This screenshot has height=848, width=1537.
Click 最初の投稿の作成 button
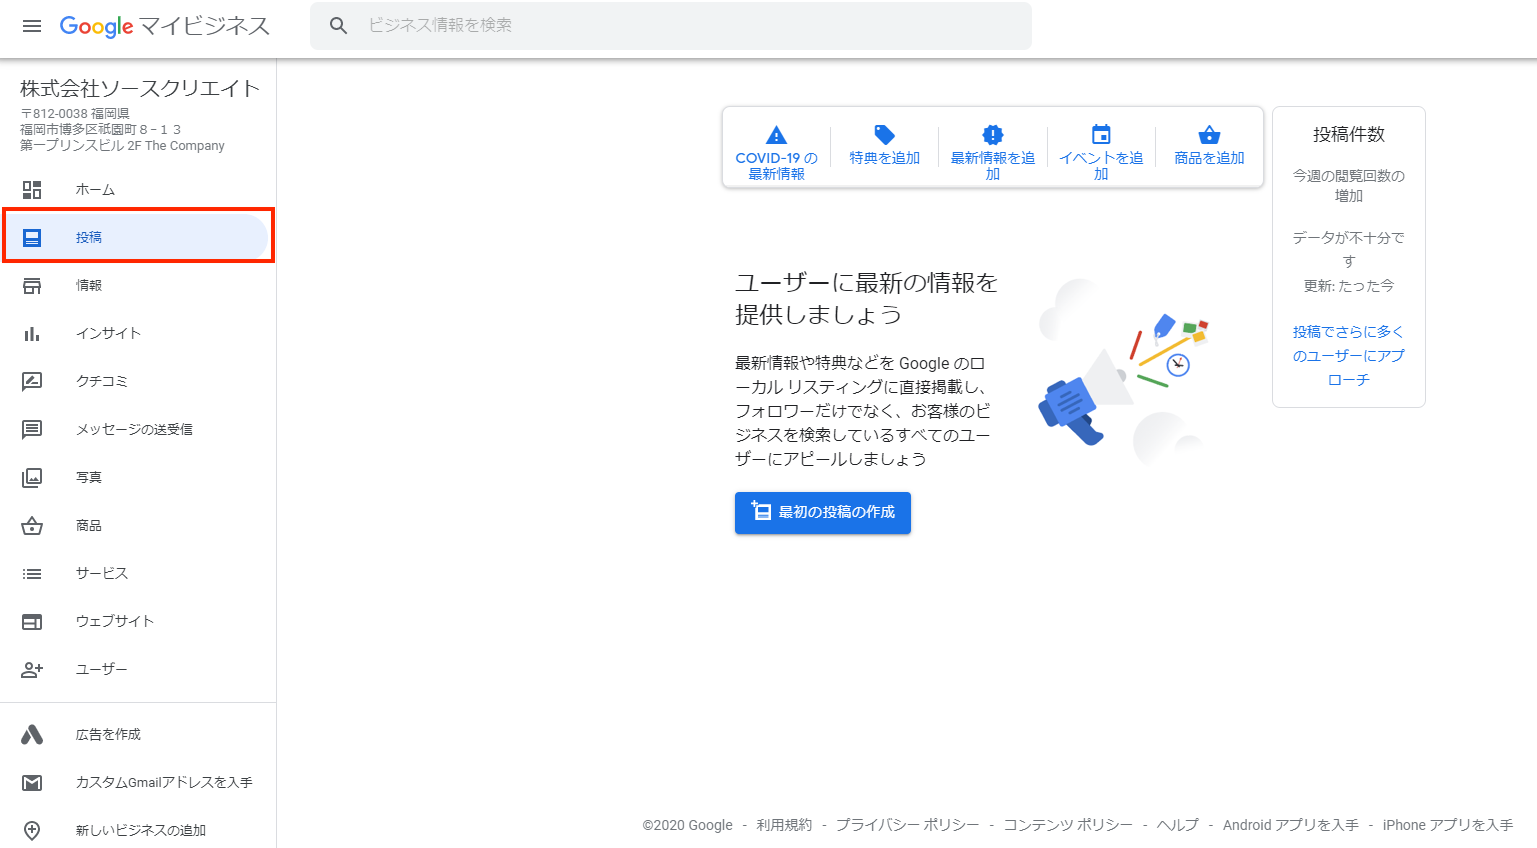point(823,513)
